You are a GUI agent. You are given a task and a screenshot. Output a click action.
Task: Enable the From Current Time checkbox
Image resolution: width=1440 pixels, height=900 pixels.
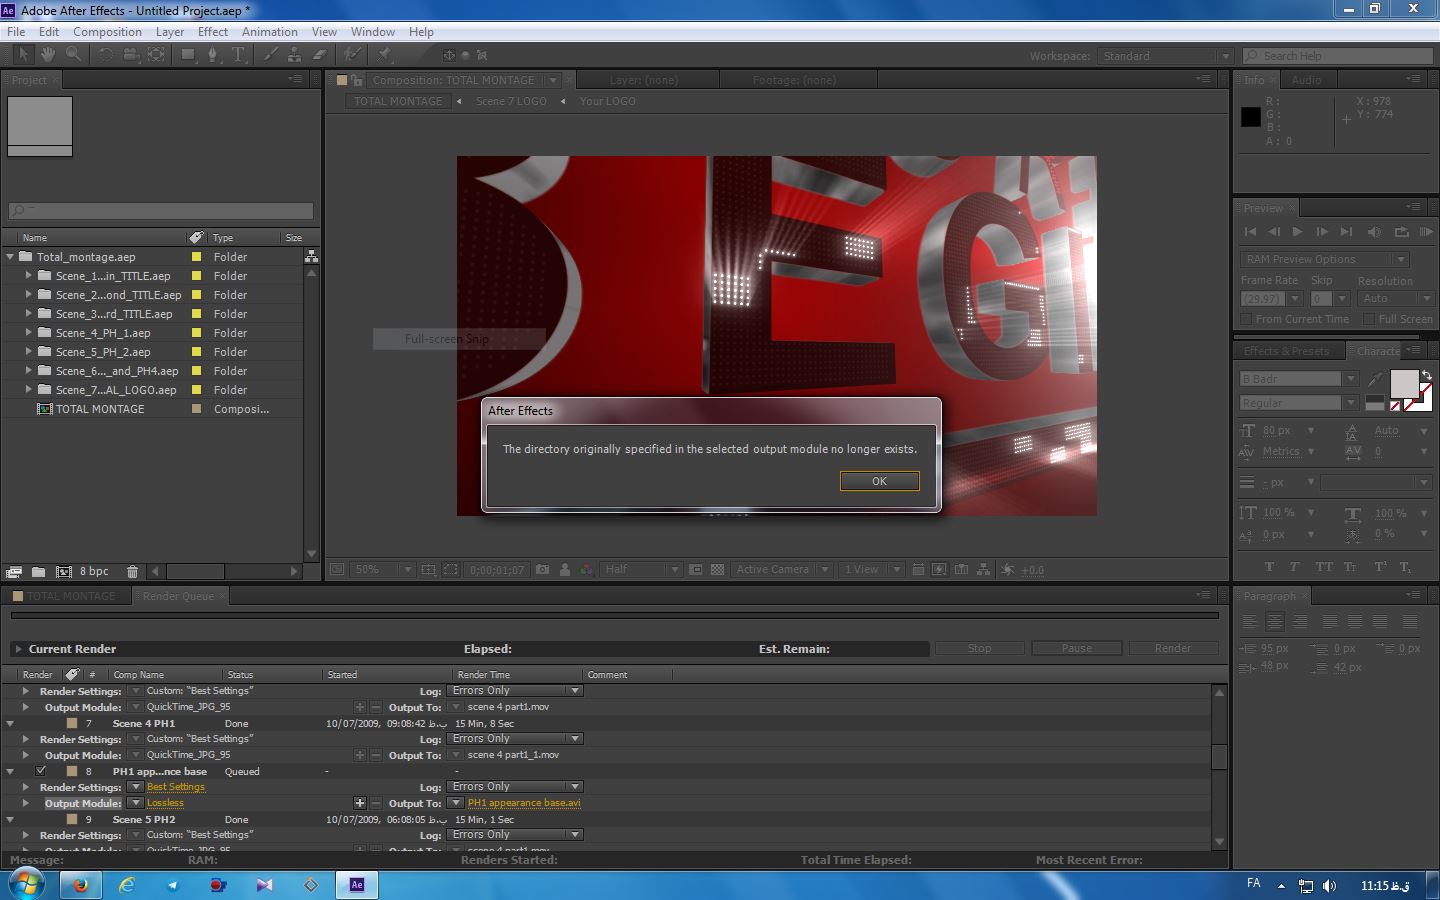tap(1246, 319)
